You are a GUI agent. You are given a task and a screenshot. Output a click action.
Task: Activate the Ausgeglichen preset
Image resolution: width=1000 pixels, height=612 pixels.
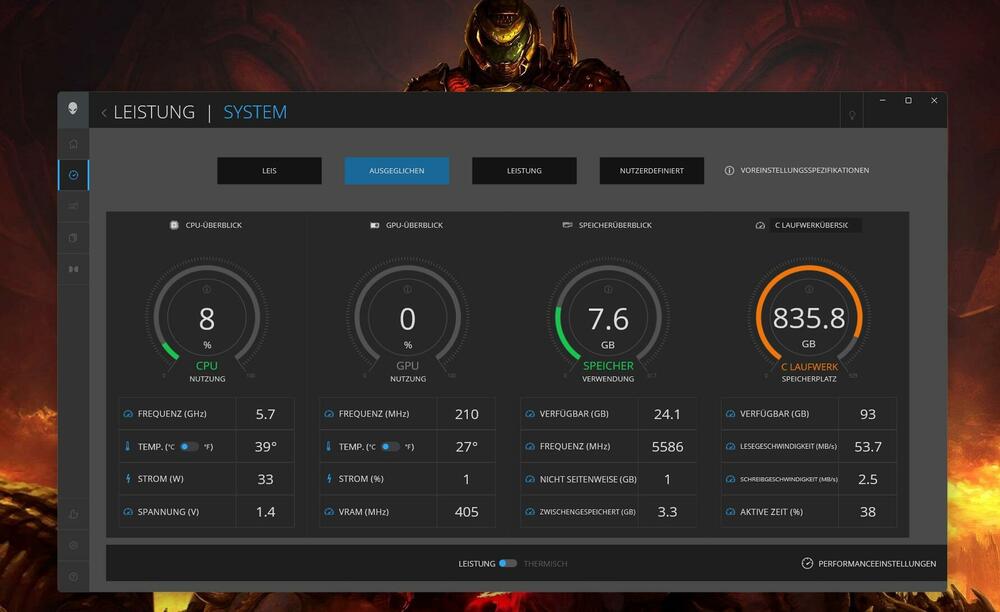point(397,171)
